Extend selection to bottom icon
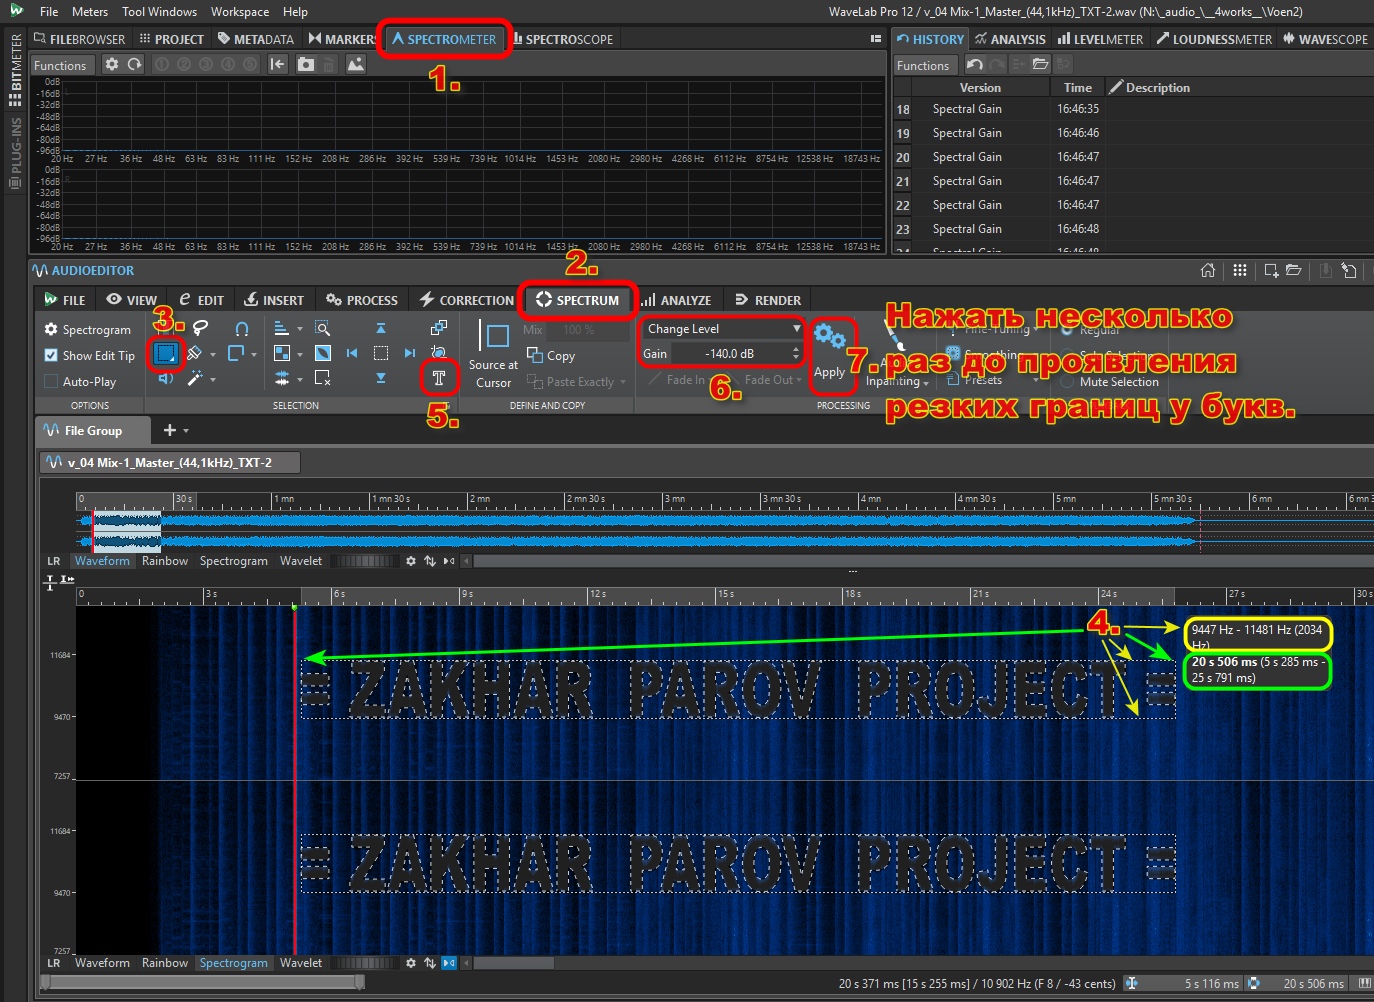This screenshot has width=1374, height=1002. point(381,378)
